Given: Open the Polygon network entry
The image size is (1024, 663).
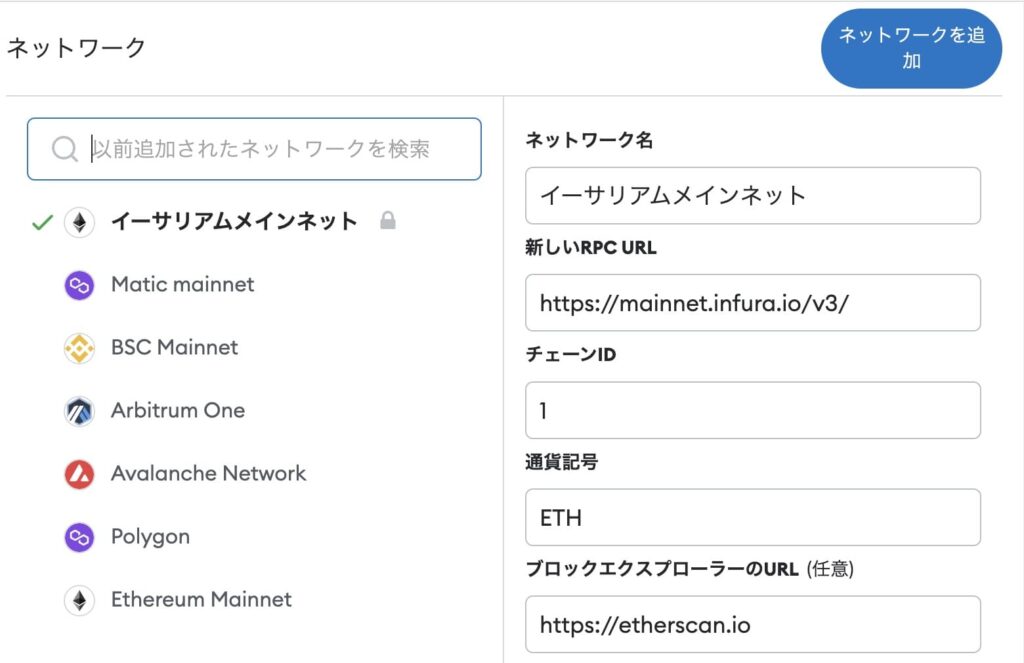Looking at the screenshot, I should [x=150, y=537].
